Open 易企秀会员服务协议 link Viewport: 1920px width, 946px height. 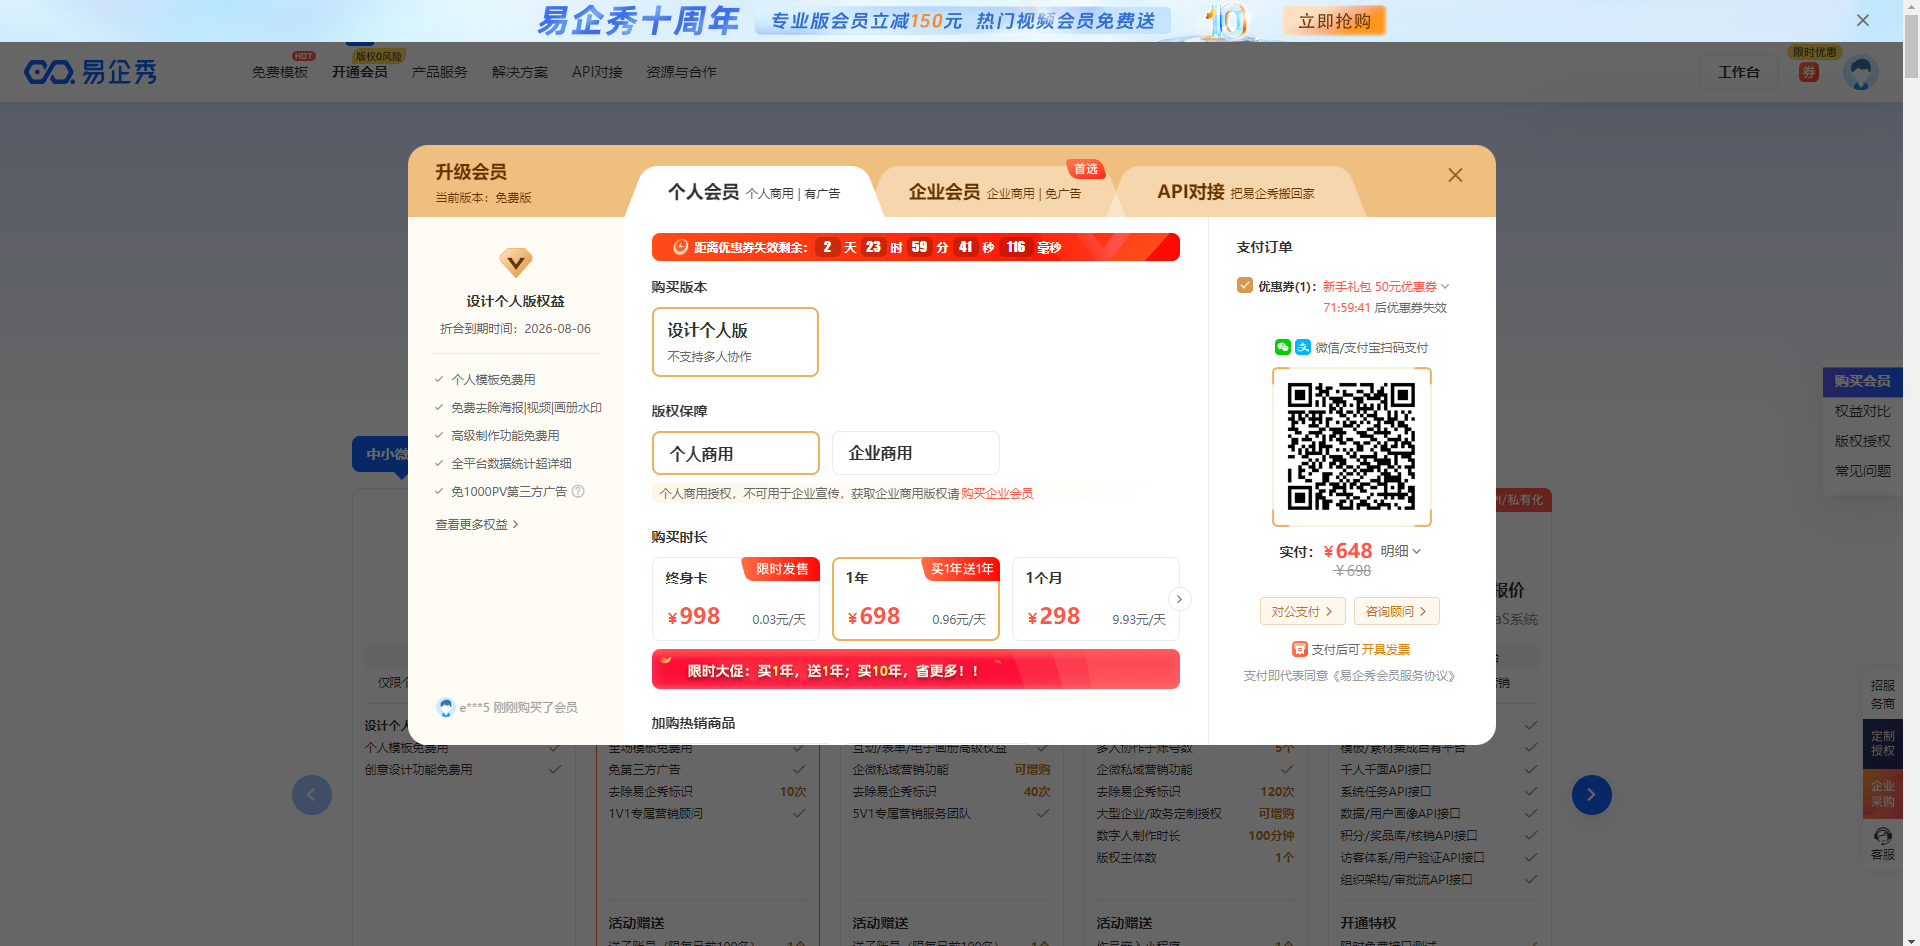point(1393,676)
